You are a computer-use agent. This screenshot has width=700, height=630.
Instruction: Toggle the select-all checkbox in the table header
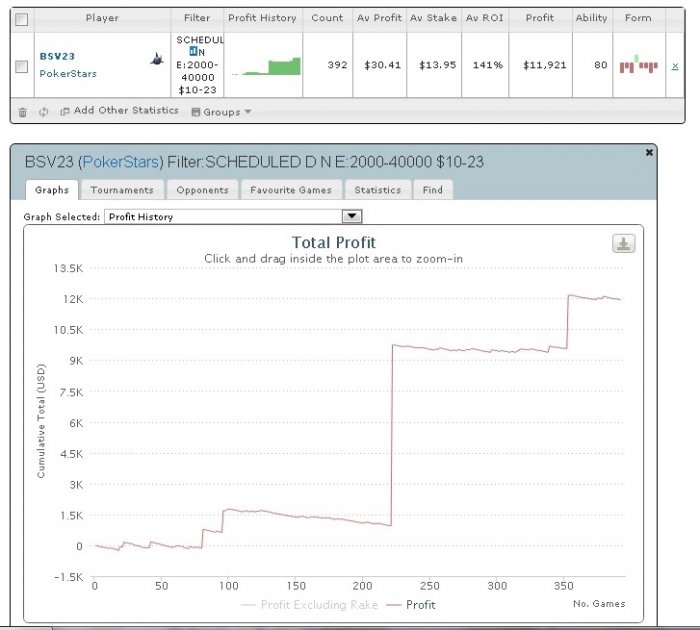[x=21, y=19]
